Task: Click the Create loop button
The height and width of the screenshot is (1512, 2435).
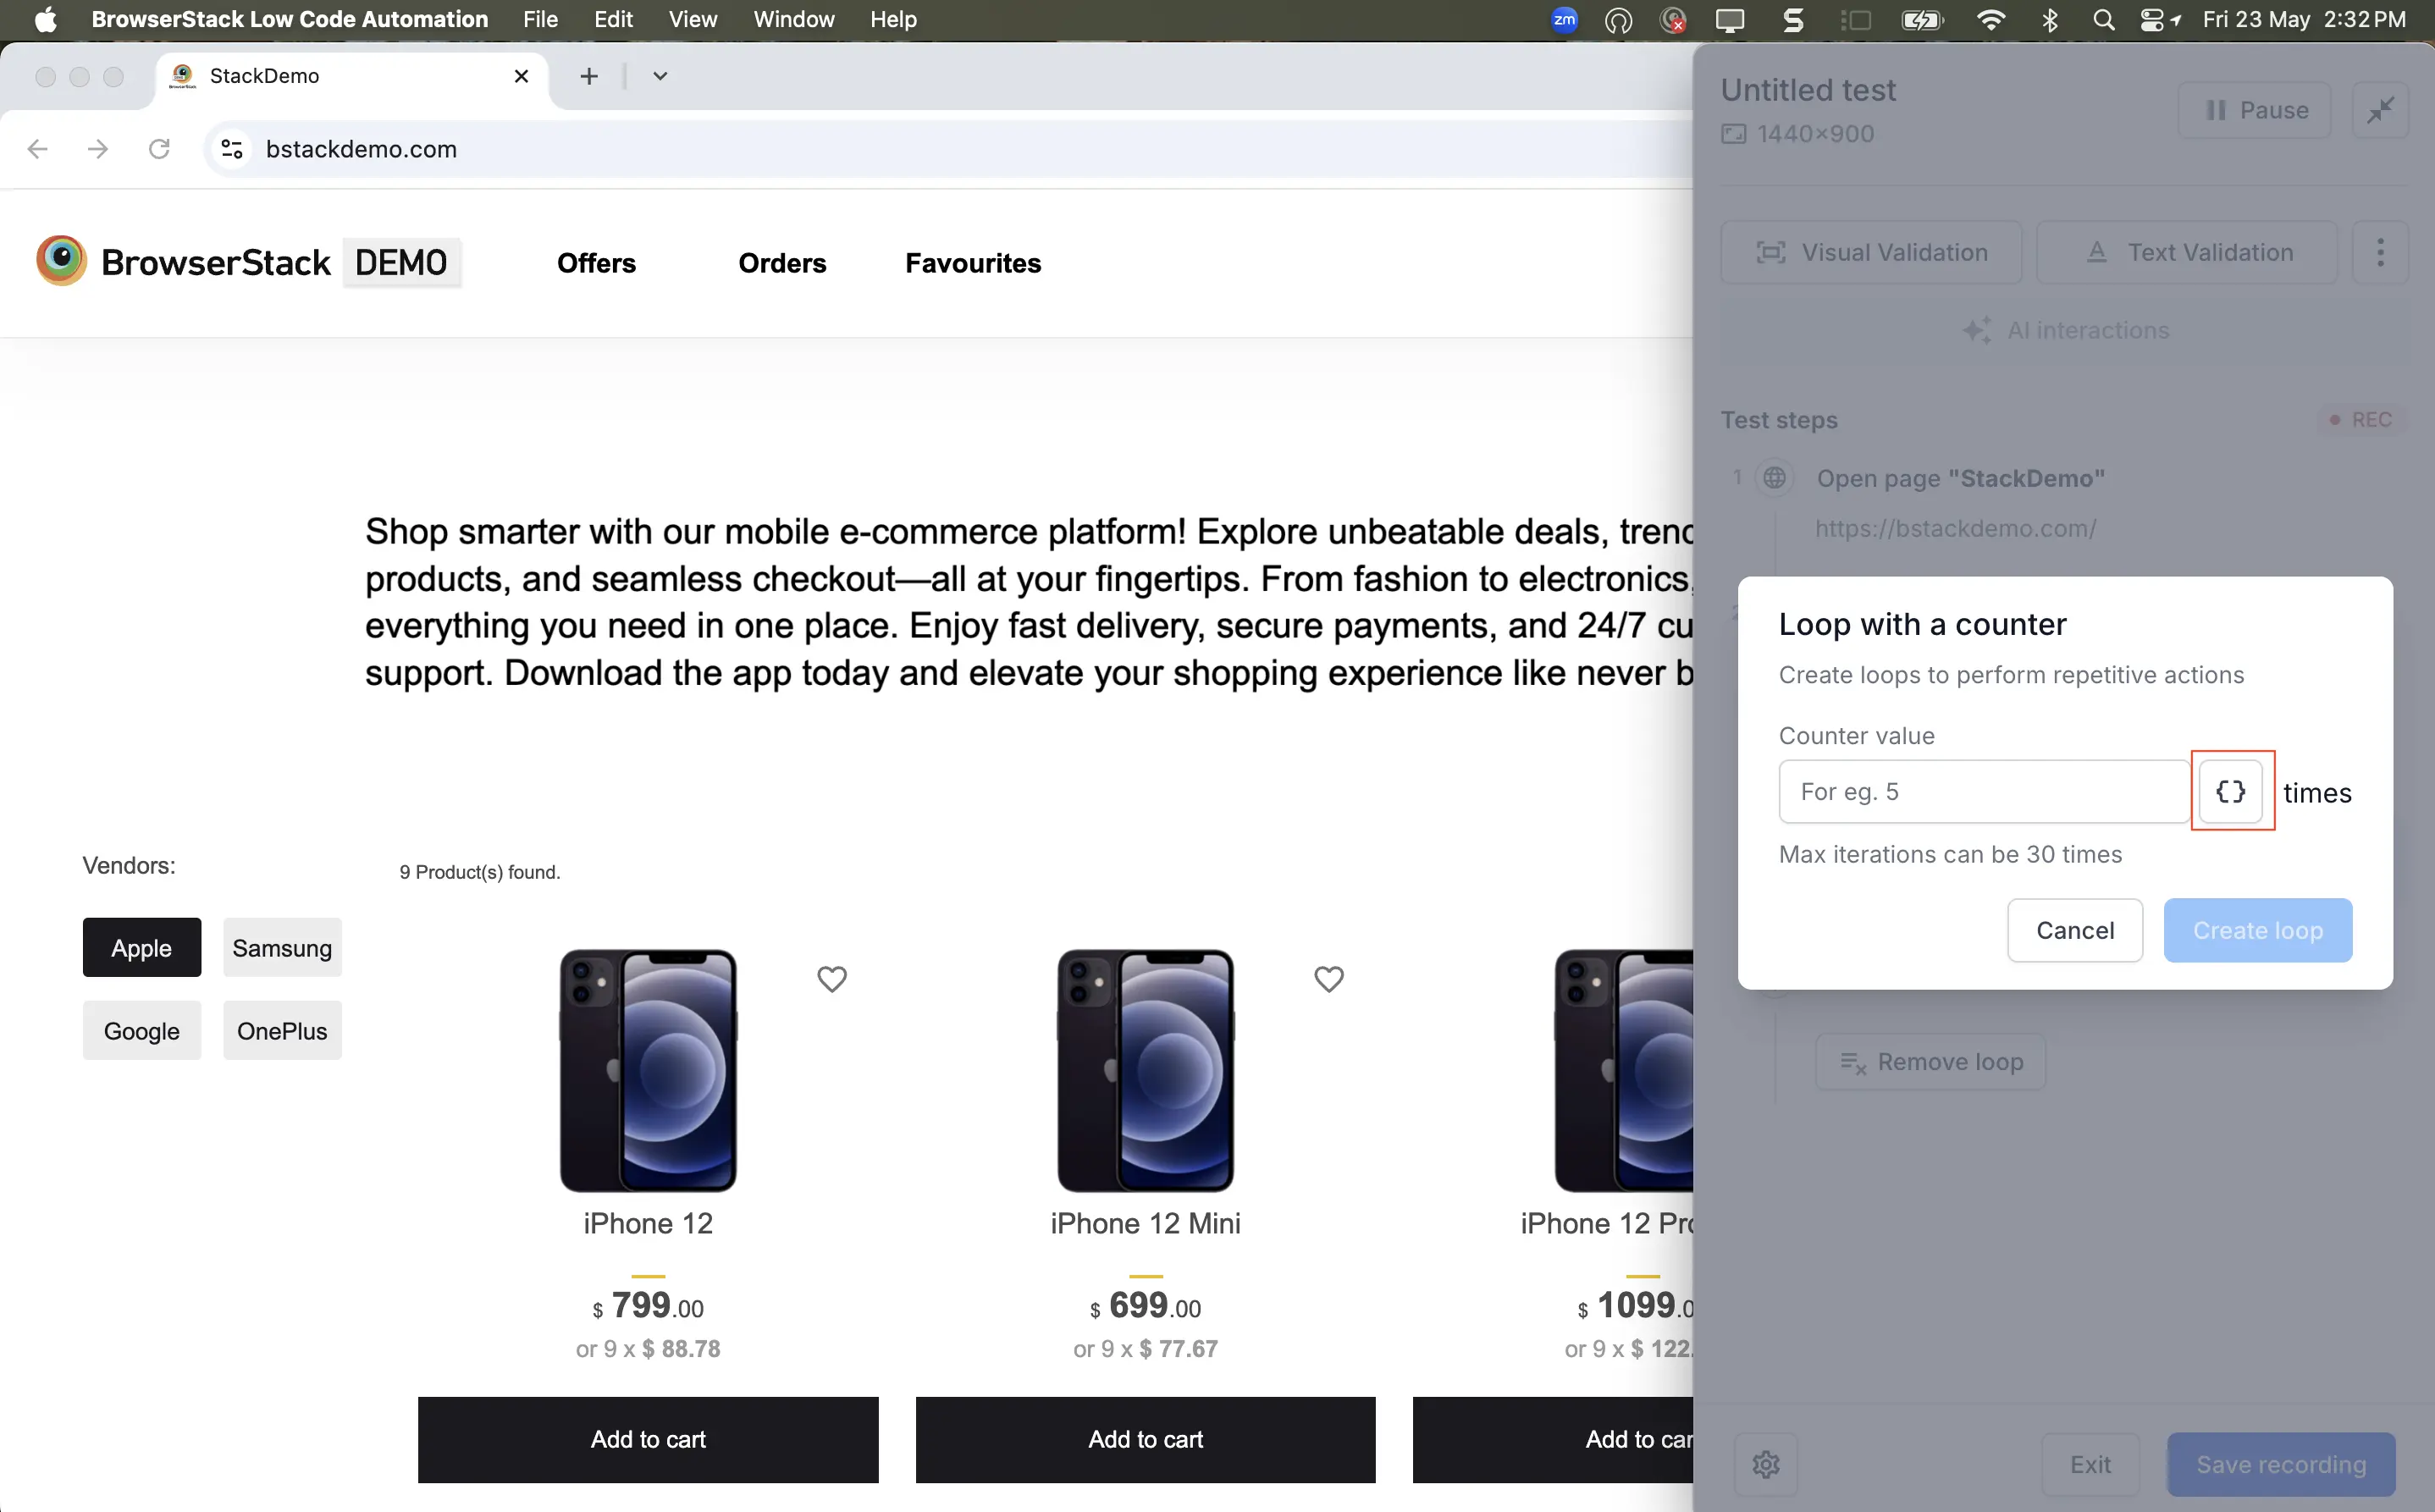Action: click(2257, 930)
